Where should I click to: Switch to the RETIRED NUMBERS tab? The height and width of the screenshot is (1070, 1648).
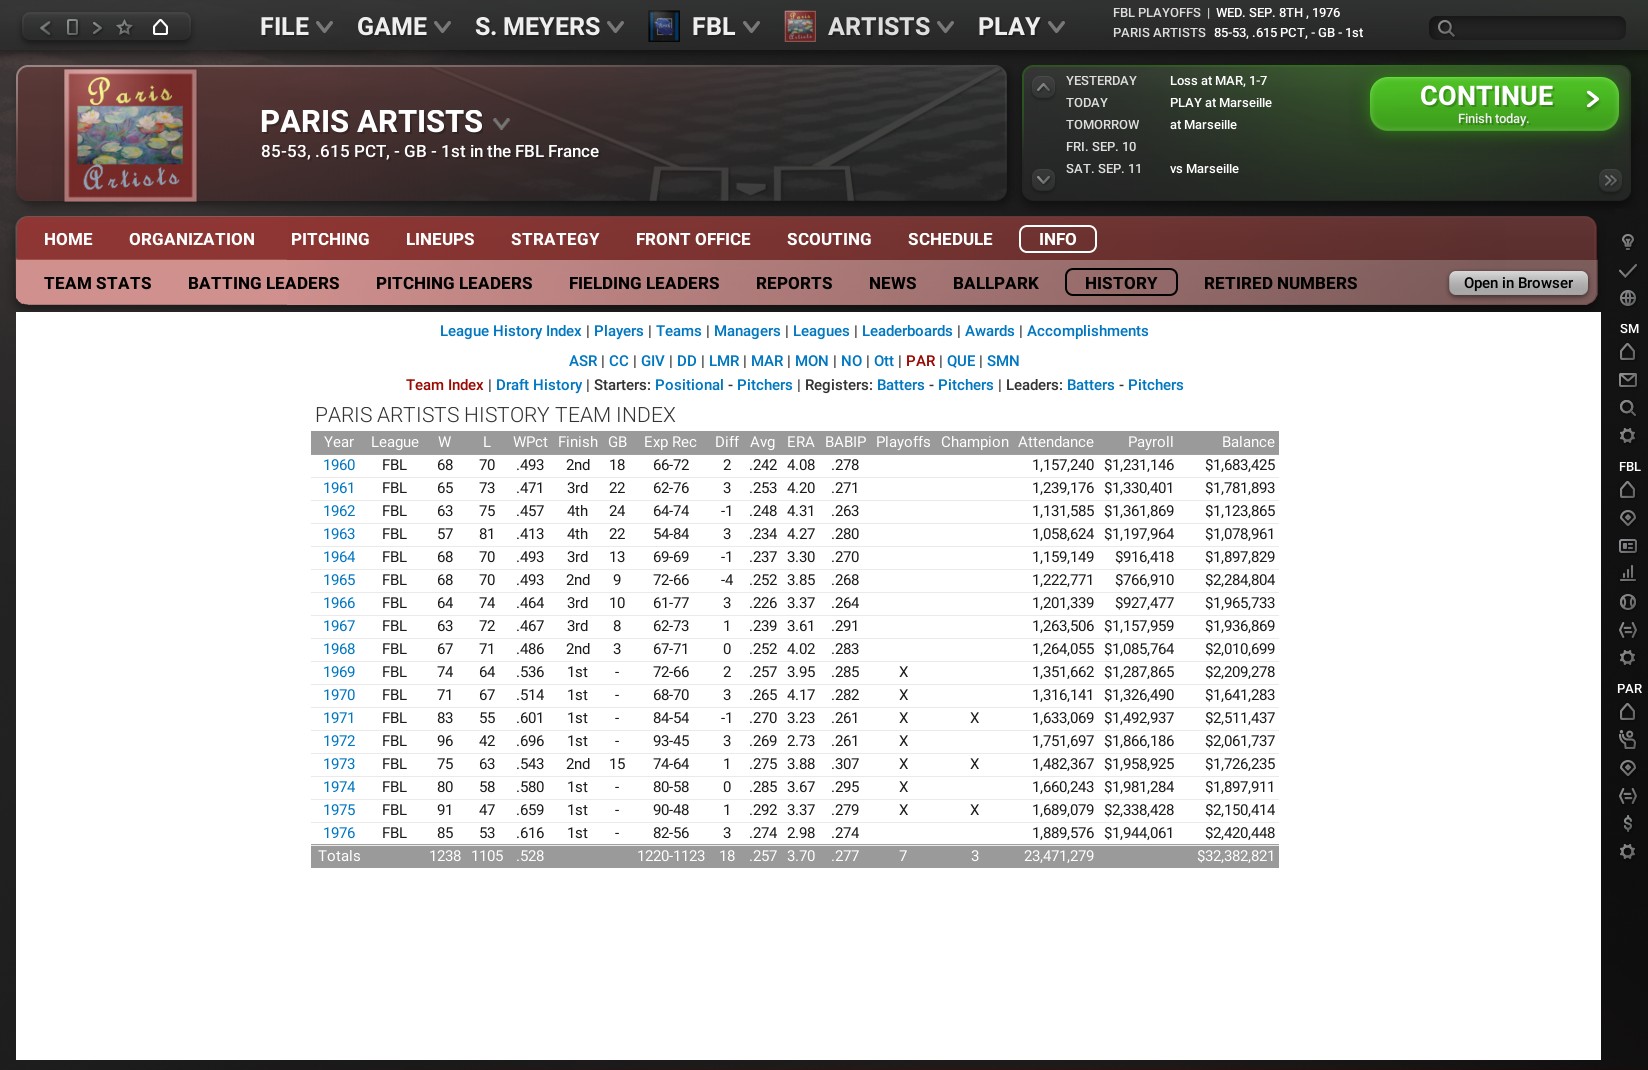click(1280, 283)
